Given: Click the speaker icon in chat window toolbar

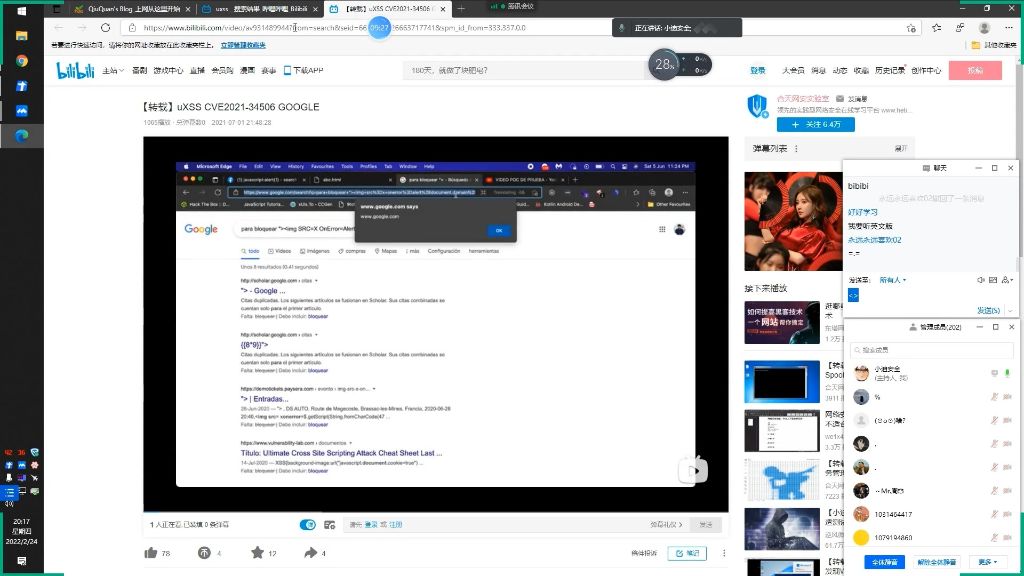Looking at the screenshot, I should tap(981, 280).
